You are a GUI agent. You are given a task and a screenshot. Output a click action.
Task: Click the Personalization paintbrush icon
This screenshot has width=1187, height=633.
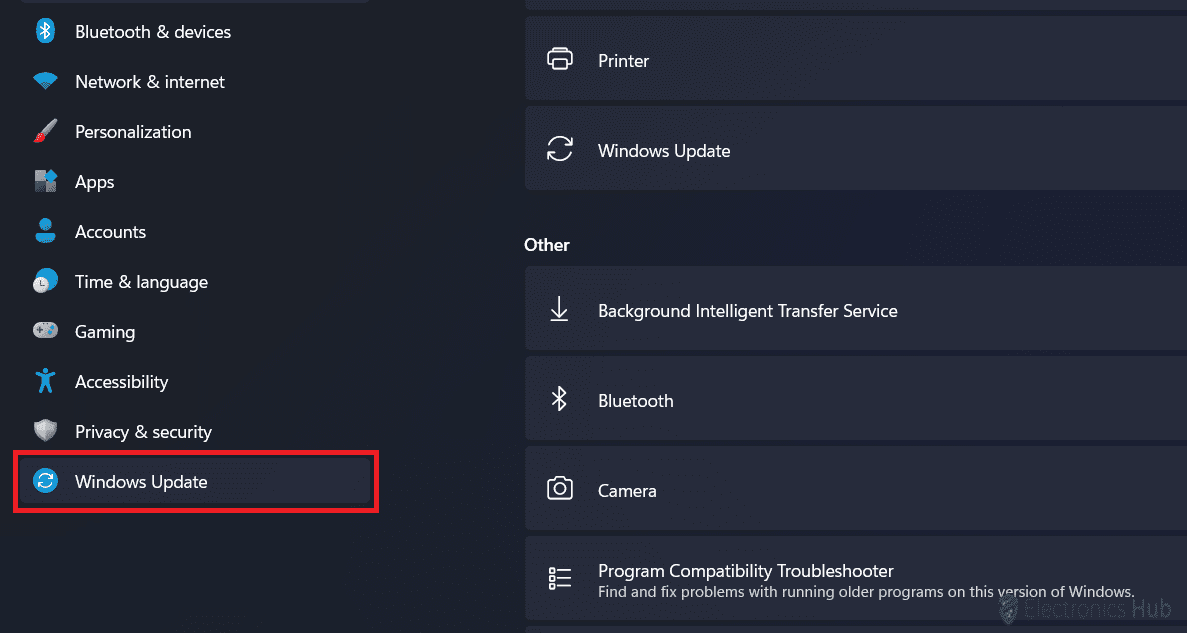[45, 132]
